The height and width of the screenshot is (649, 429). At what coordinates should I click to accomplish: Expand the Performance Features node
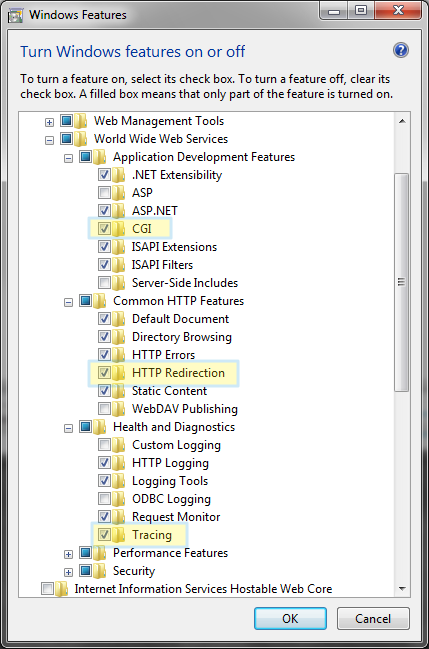(x=68, y=554)
